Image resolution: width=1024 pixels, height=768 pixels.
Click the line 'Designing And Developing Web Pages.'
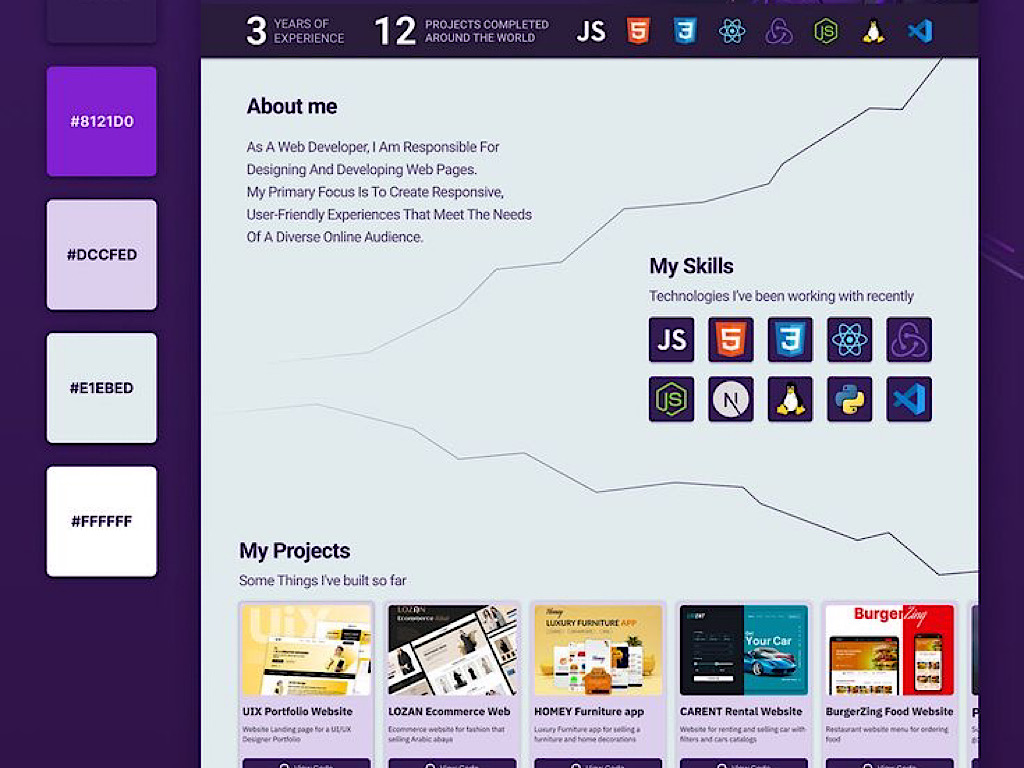point(362,169)
